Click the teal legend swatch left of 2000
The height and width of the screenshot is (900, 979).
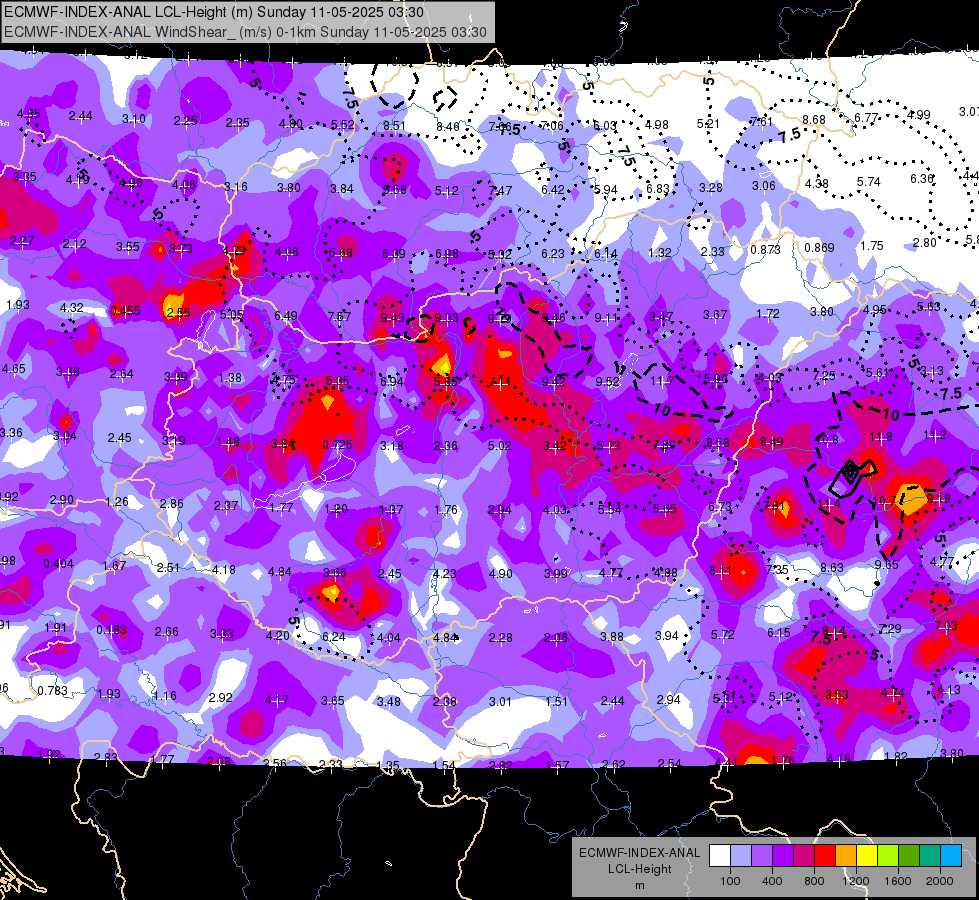click(929, 856)
